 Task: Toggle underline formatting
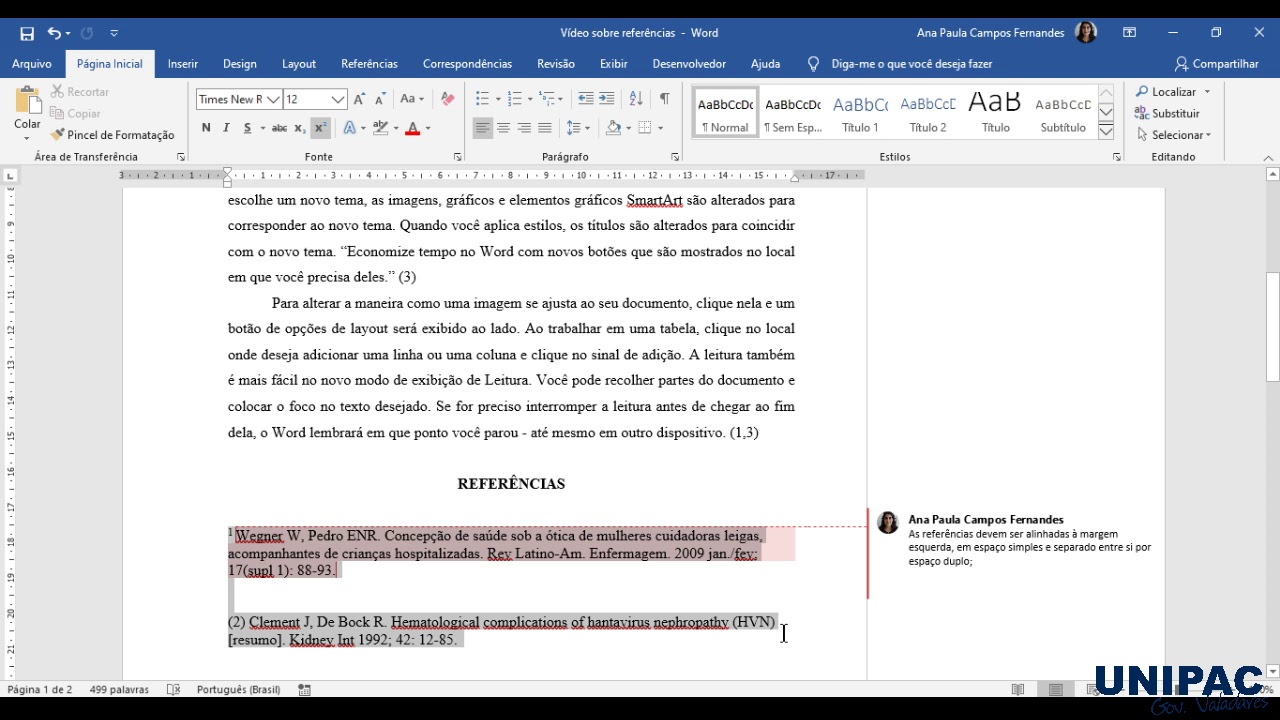coord(247,128)
